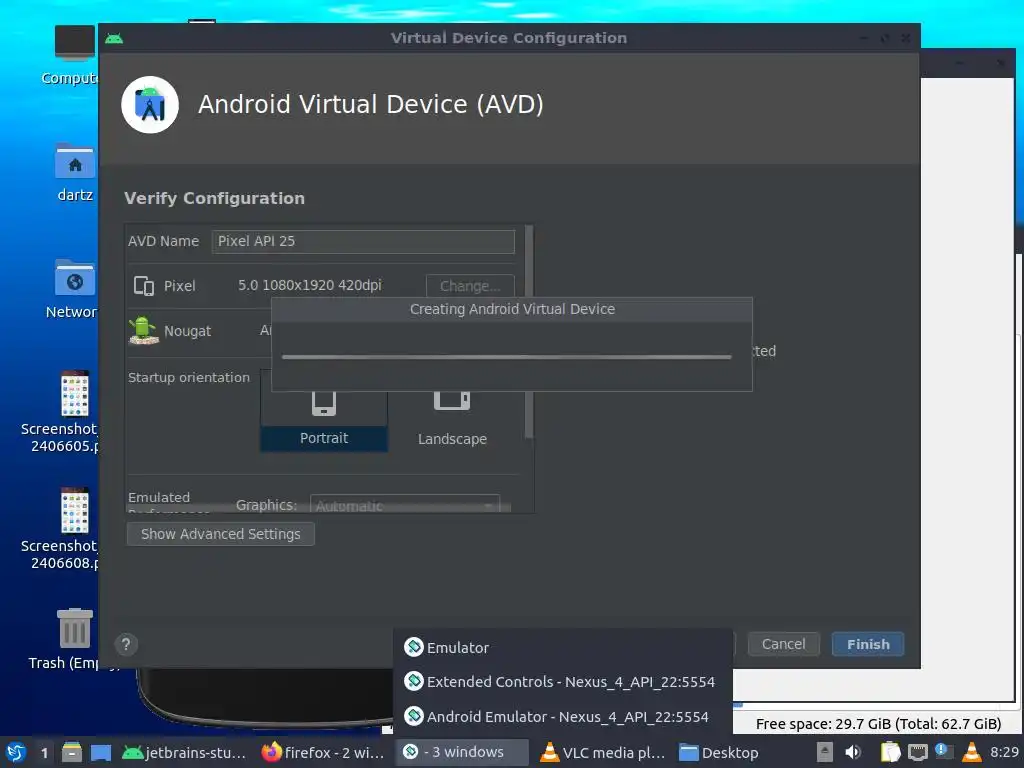Click the Change device button
The width and height of the screenshot is (1024, 768).
470,286
